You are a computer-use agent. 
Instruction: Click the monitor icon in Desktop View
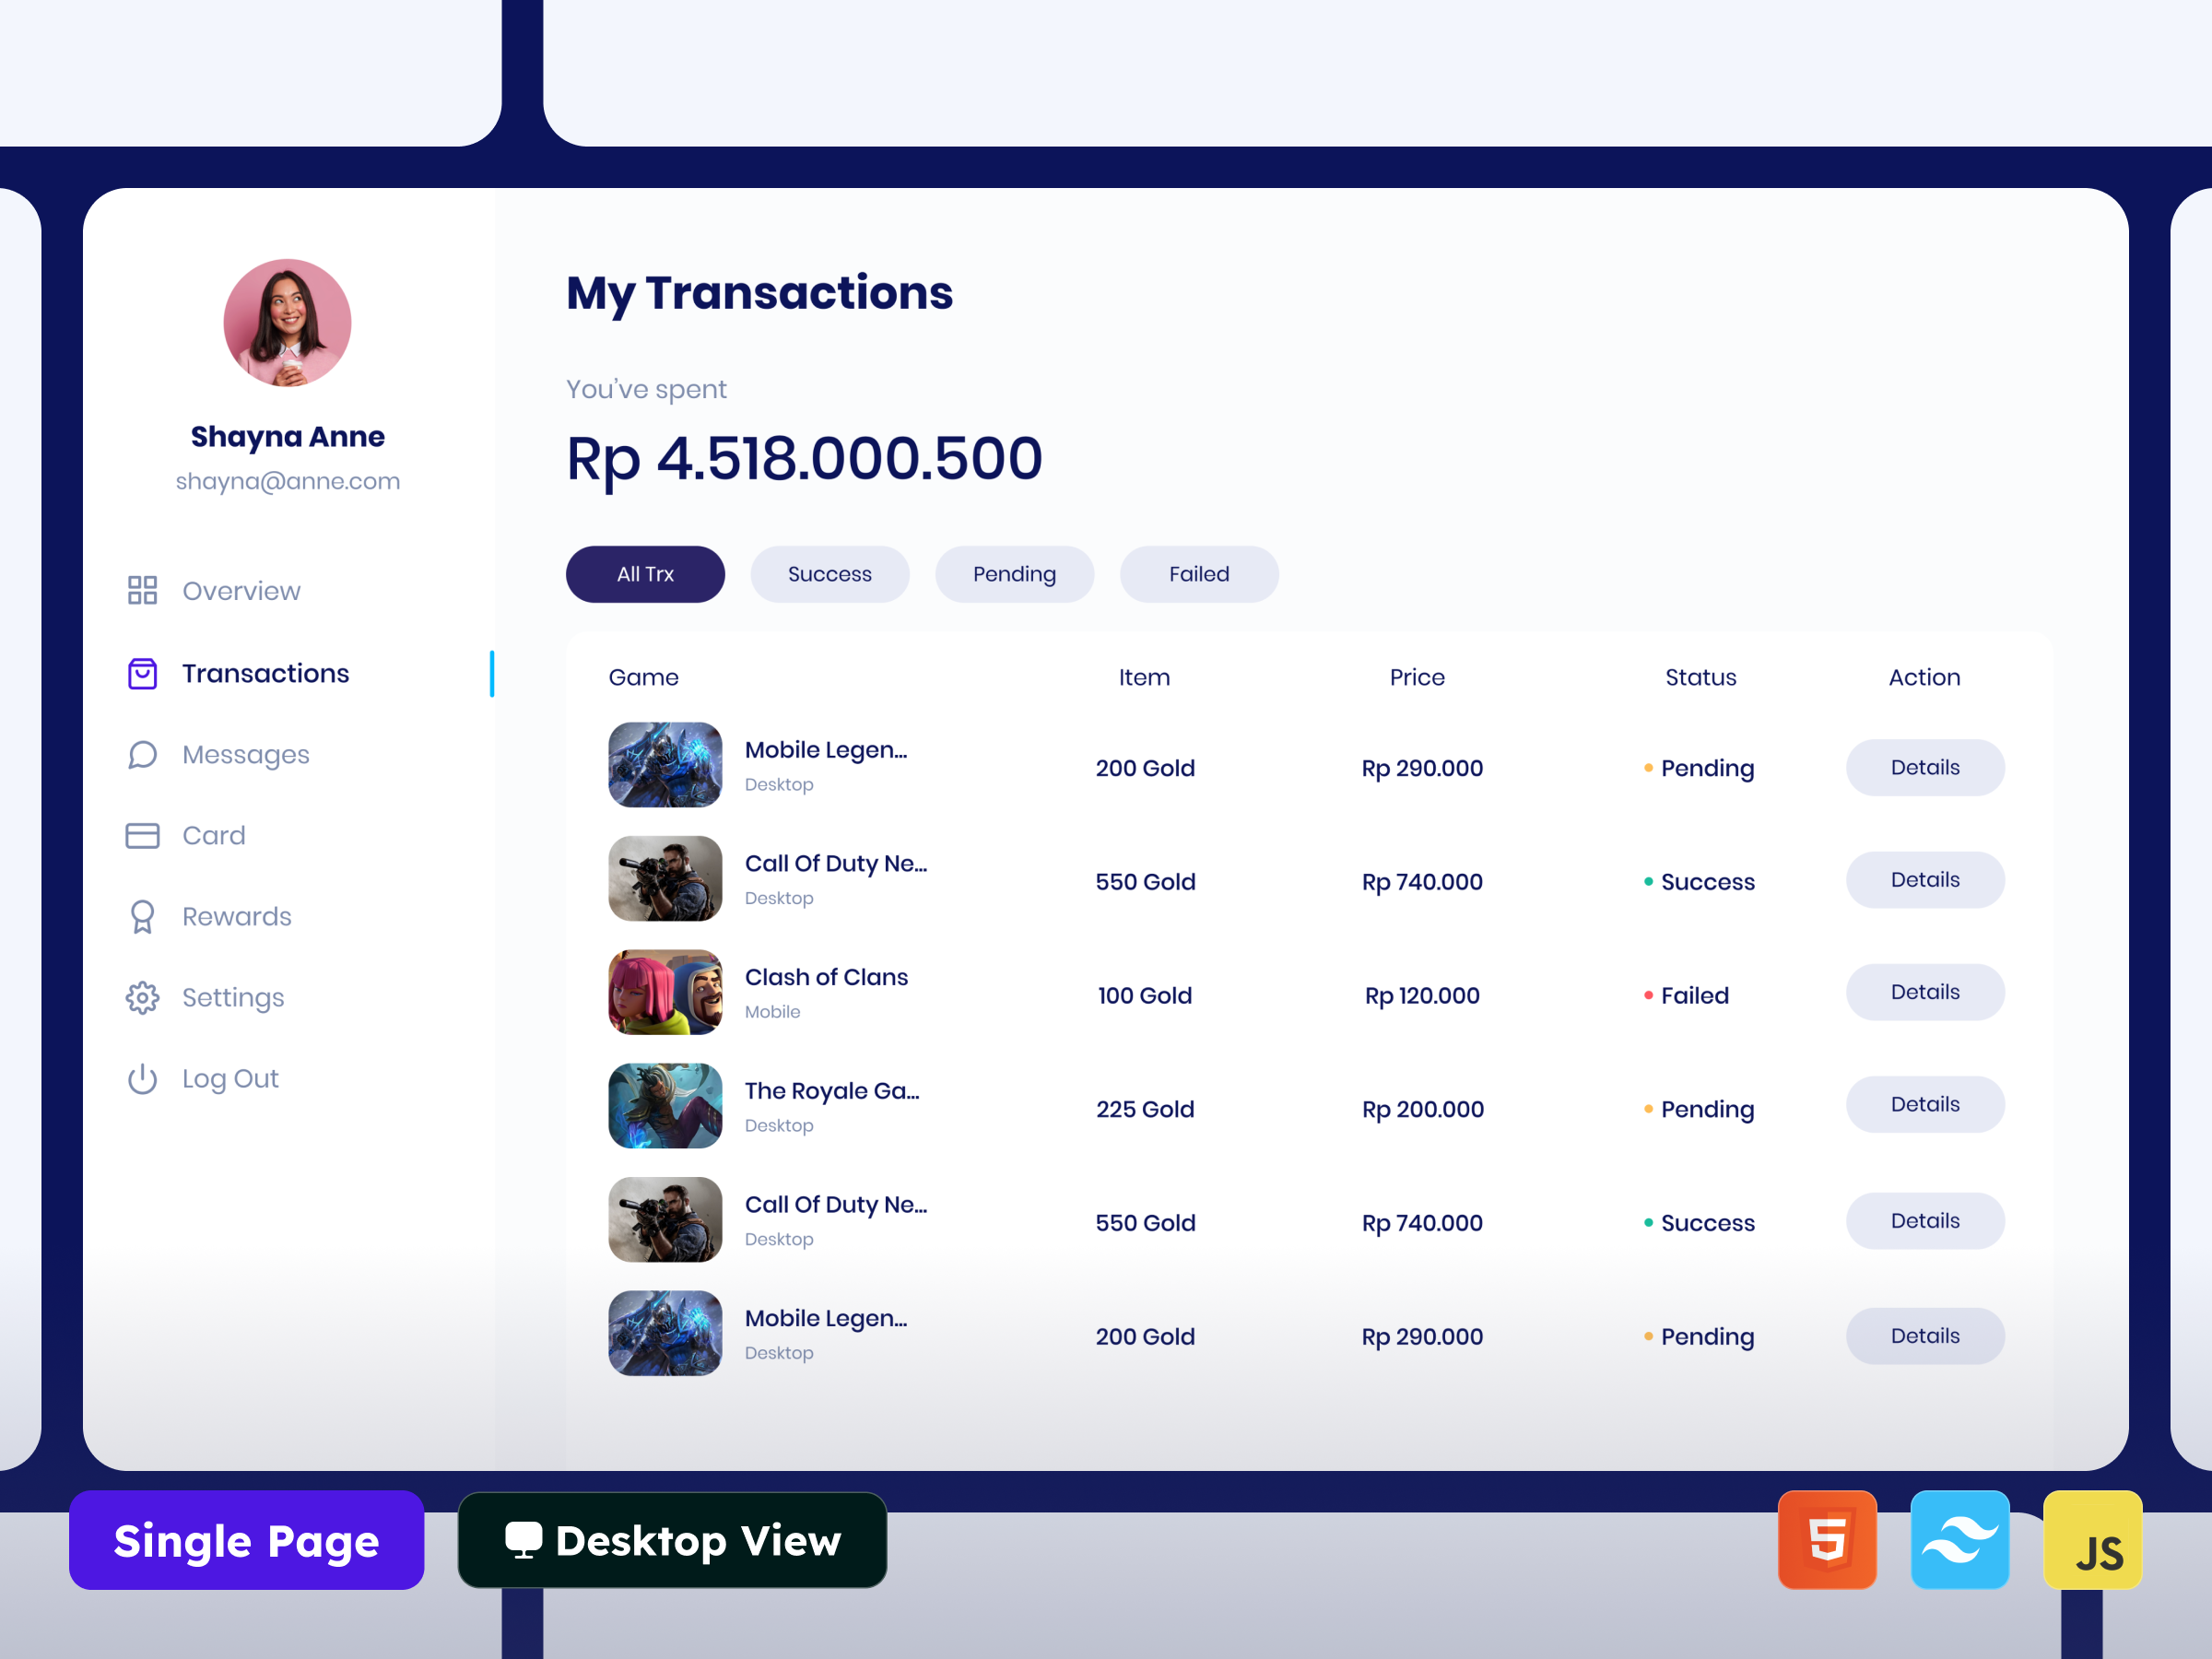point(523,1540)
